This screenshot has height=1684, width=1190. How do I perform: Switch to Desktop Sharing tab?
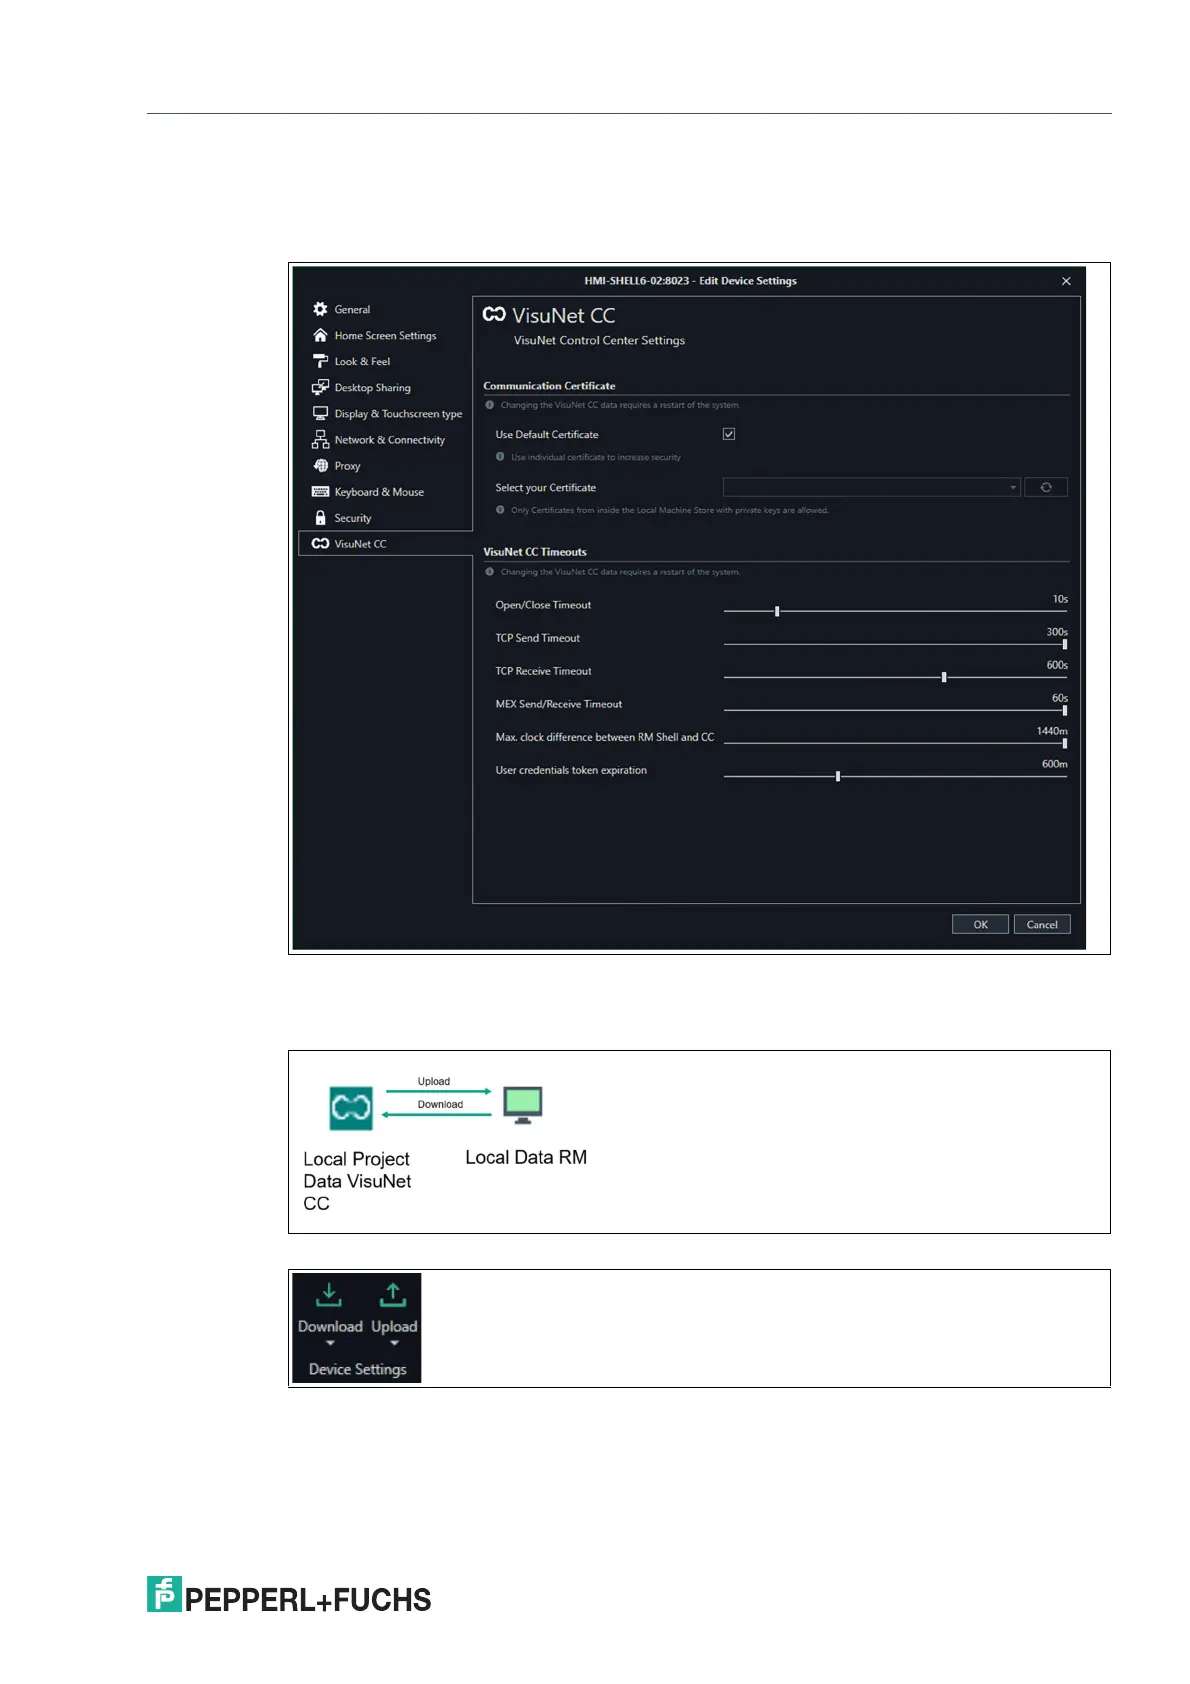[x=385, y=387]
